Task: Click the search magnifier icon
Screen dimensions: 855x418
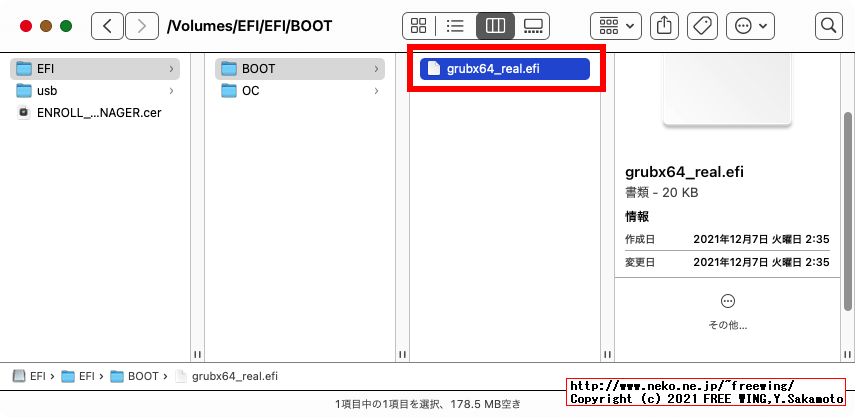Action: [x=828, y=26]
